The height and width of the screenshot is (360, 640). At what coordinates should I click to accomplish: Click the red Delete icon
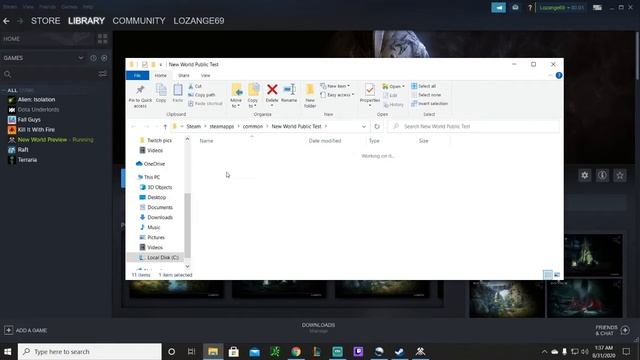(x=272, y=89)
